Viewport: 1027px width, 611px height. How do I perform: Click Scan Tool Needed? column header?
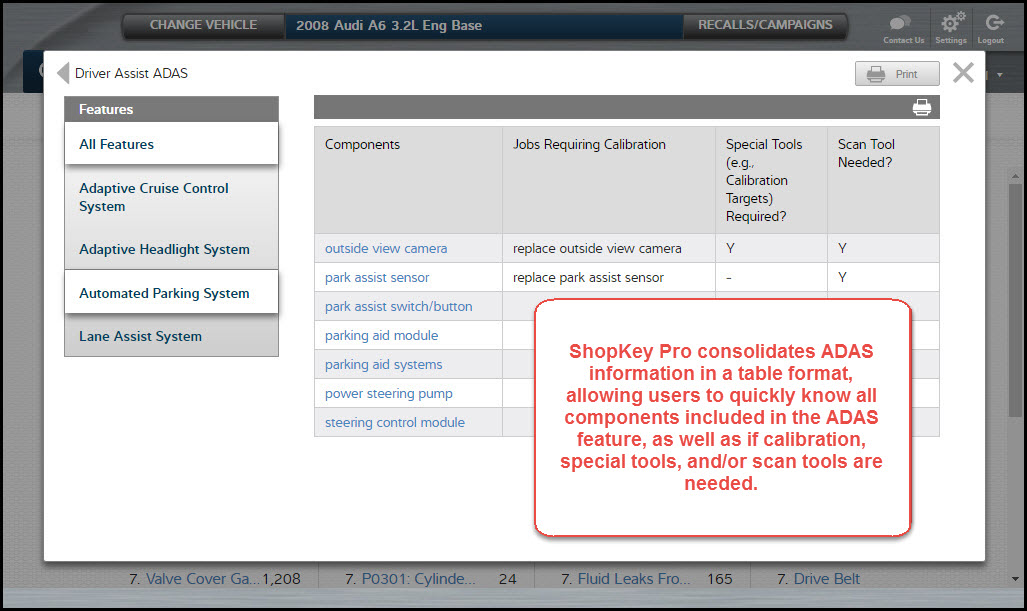pos(884,180)
